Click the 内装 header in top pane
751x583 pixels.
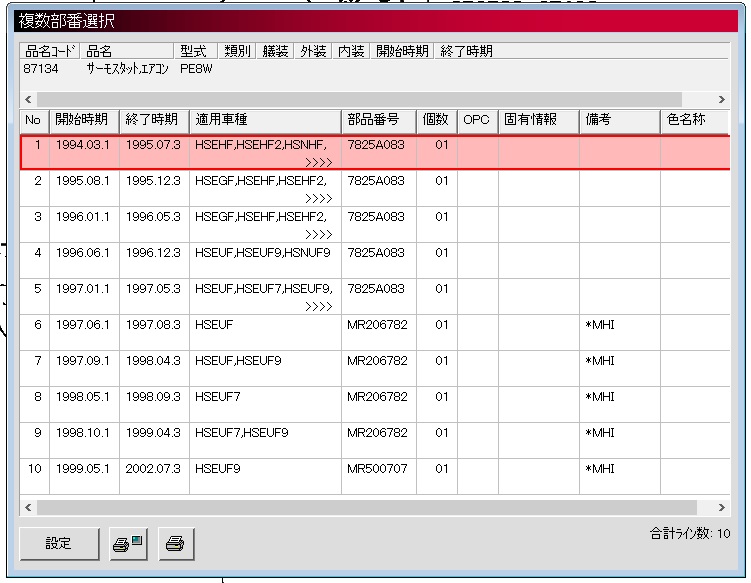coord(351,51)
